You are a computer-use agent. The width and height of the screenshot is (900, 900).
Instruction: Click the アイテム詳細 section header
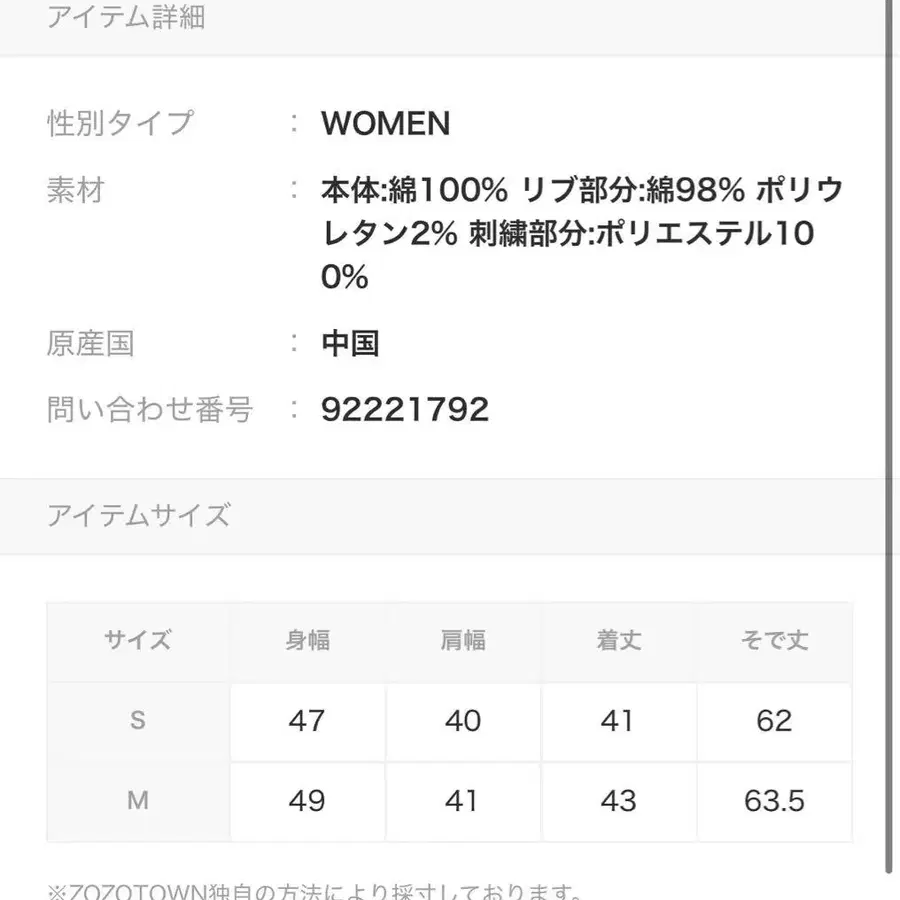tap(126, 18)
